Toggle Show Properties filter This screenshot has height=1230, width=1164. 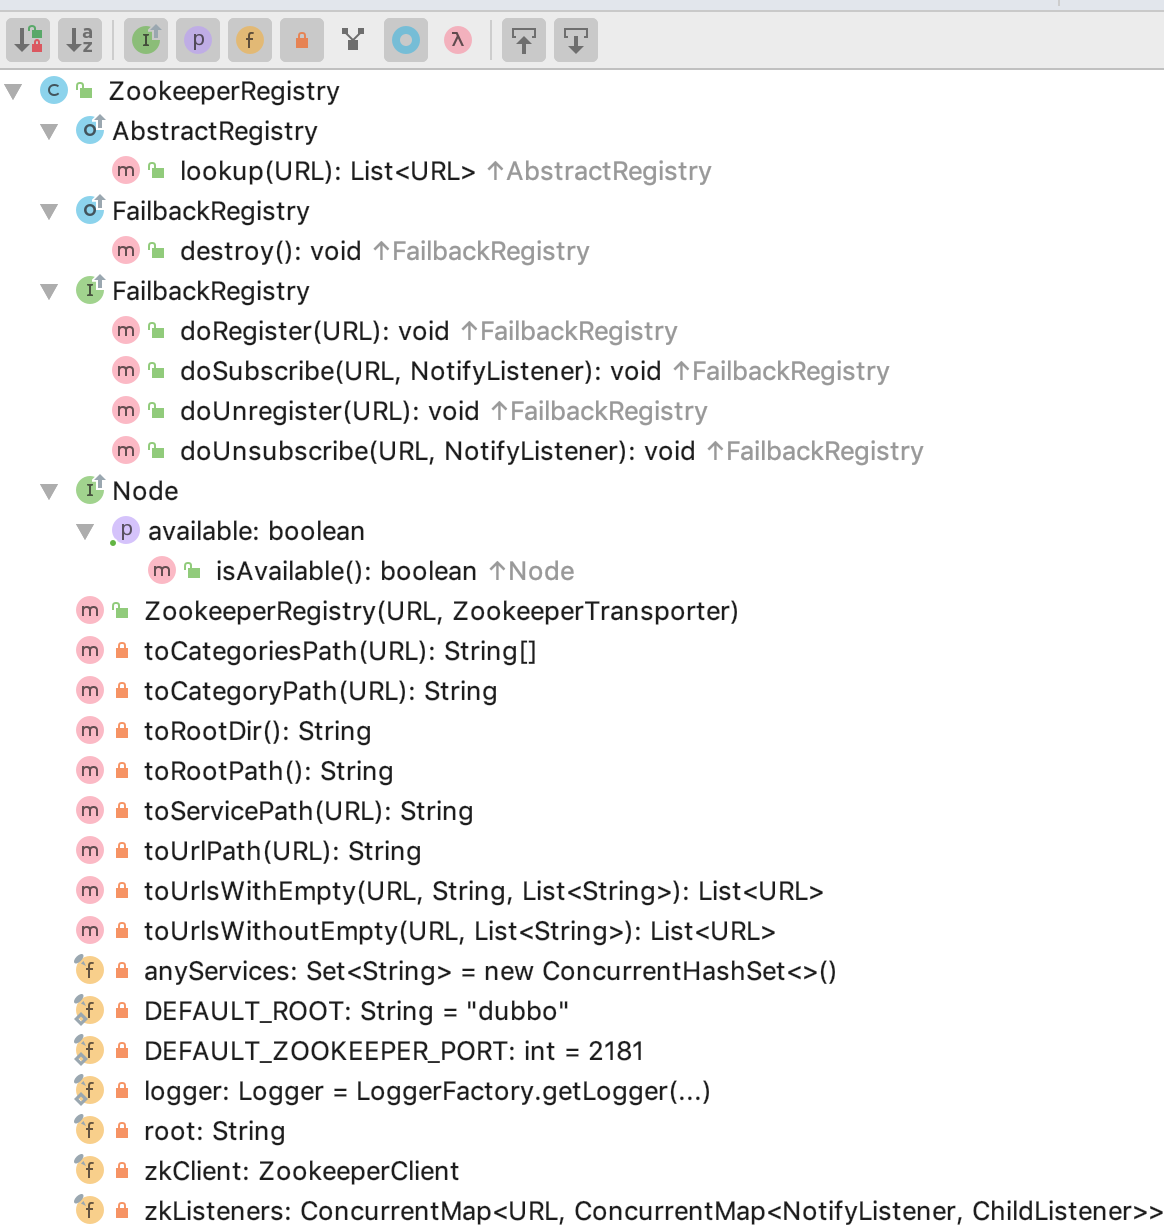tap(198, 40)
